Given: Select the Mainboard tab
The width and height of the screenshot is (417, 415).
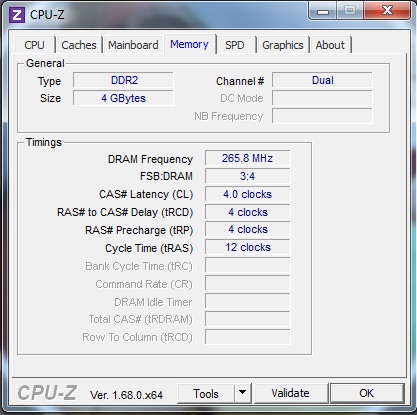Looking at the screenshot, I should click(x=133, y=45).
